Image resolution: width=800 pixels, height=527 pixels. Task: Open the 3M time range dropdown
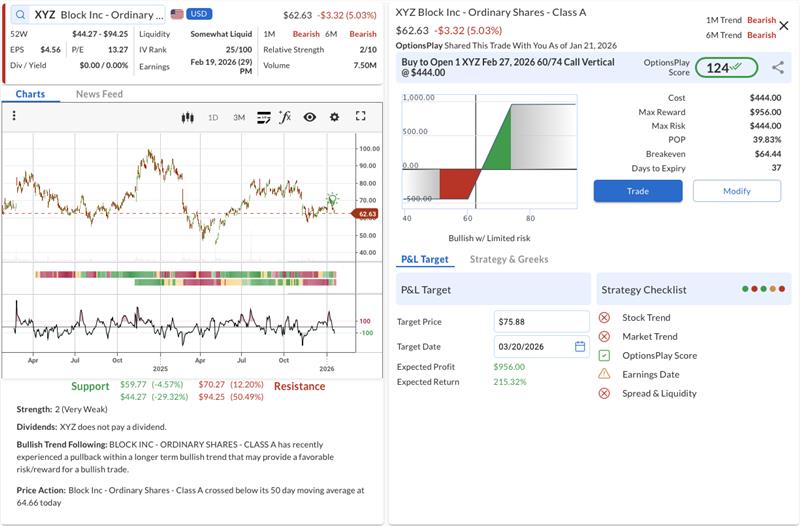click(x=239, y=117)
